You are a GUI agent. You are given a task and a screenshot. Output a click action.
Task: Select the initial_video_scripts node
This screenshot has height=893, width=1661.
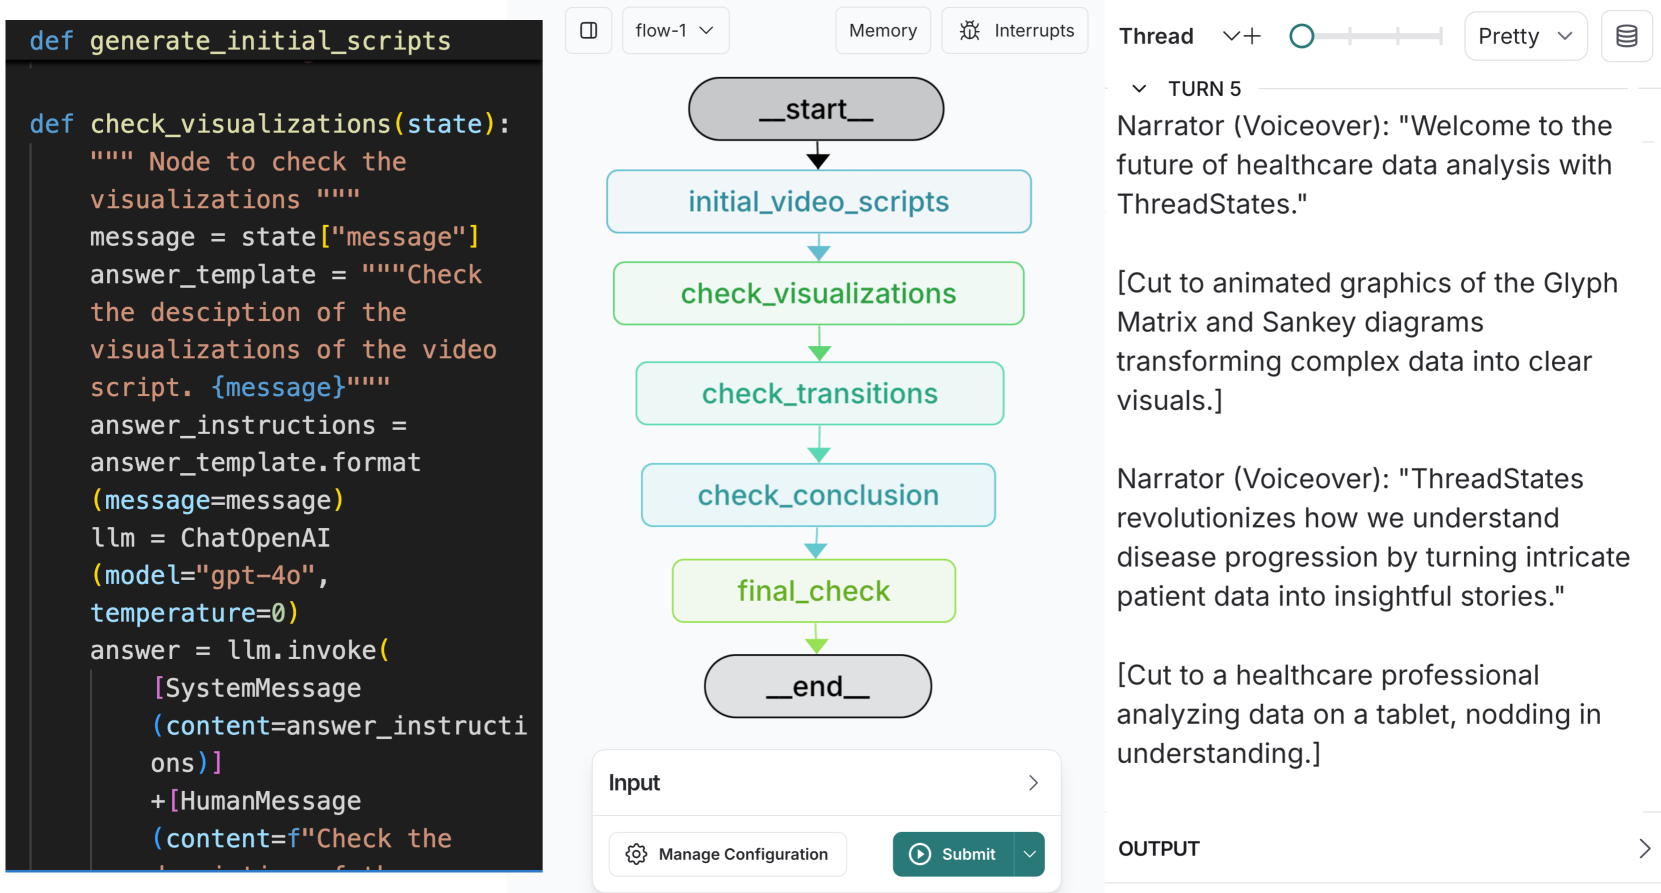[818, 202]
